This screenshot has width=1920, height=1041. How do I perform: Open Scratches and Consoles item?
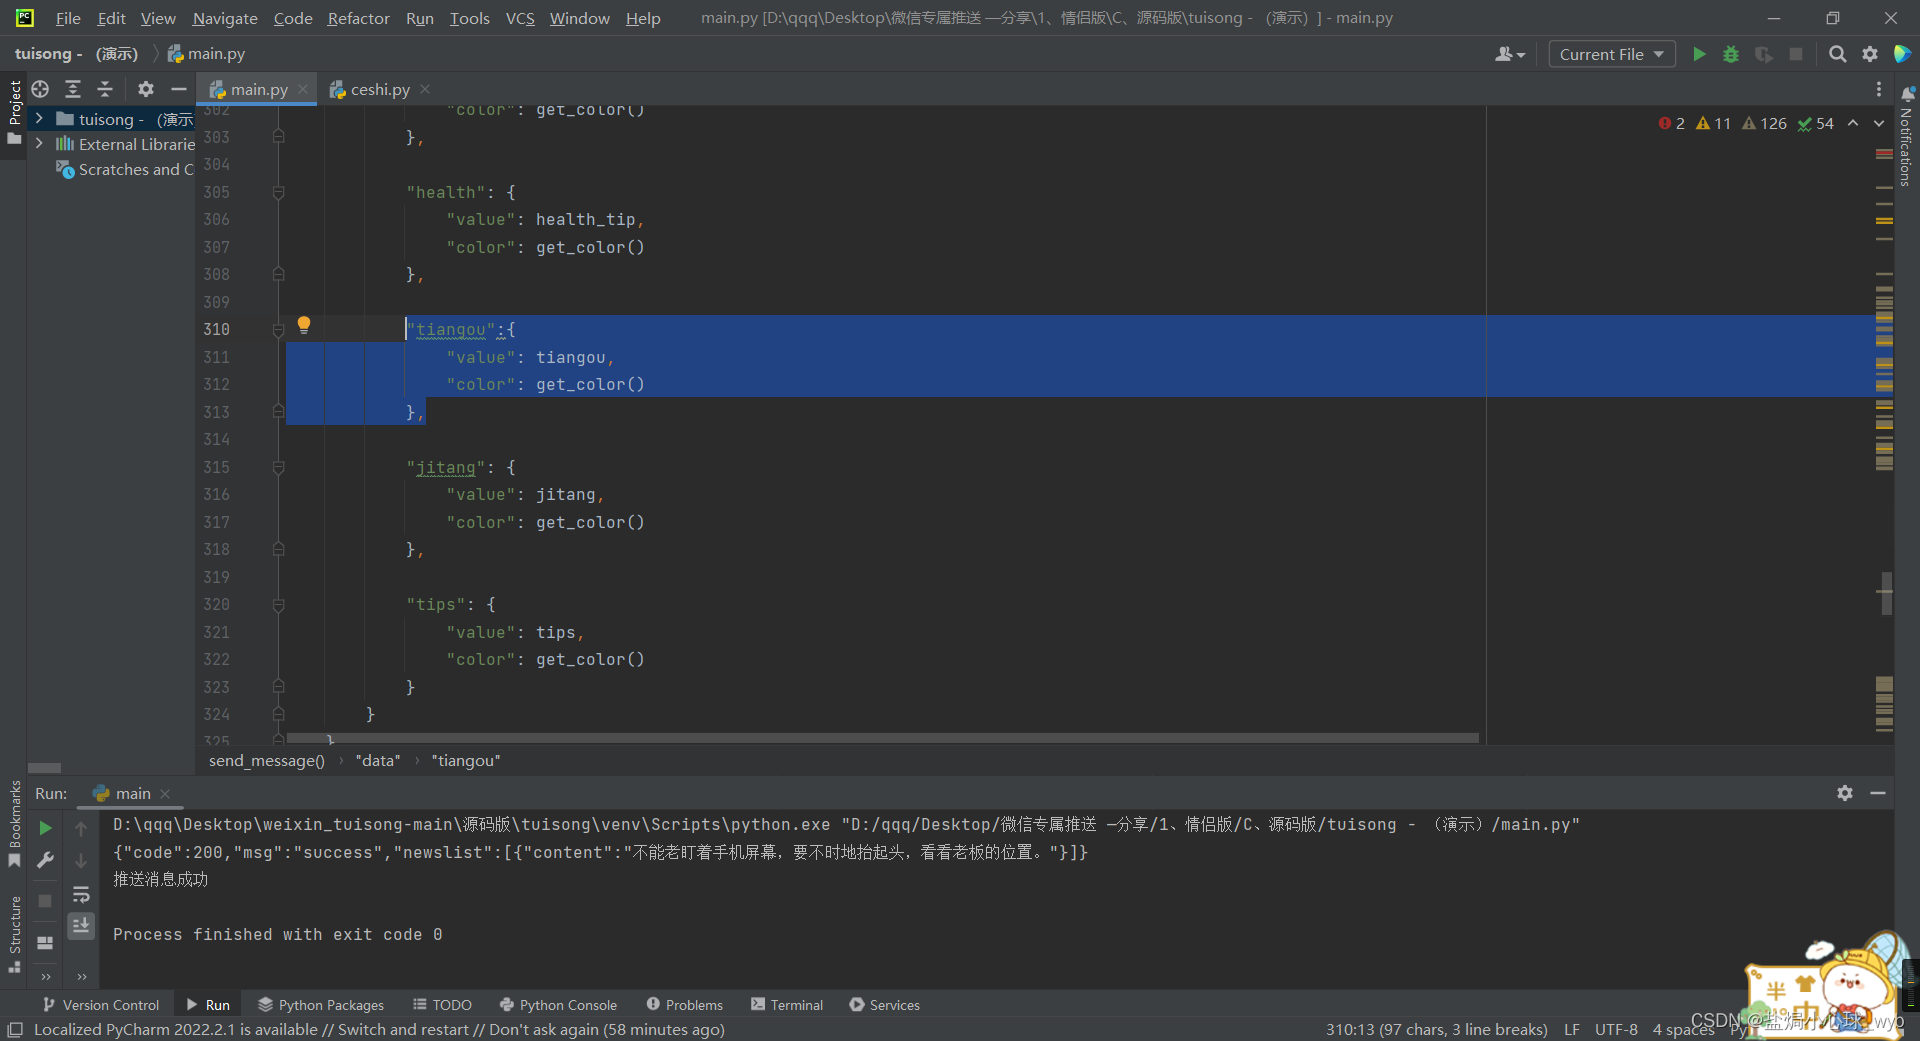tap(126, 169)
